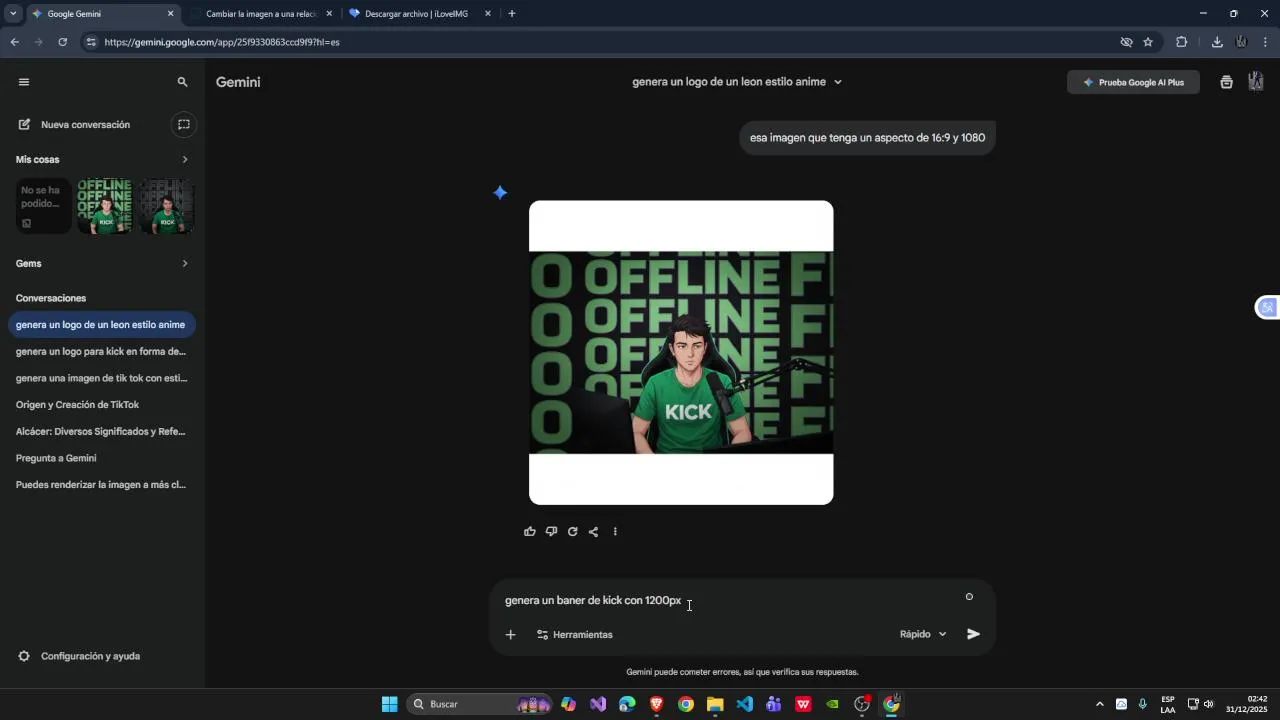Collapse the Gemini sidebar menu icon
The height and width of the screenshot is (720, 1280).
point(24,82)
